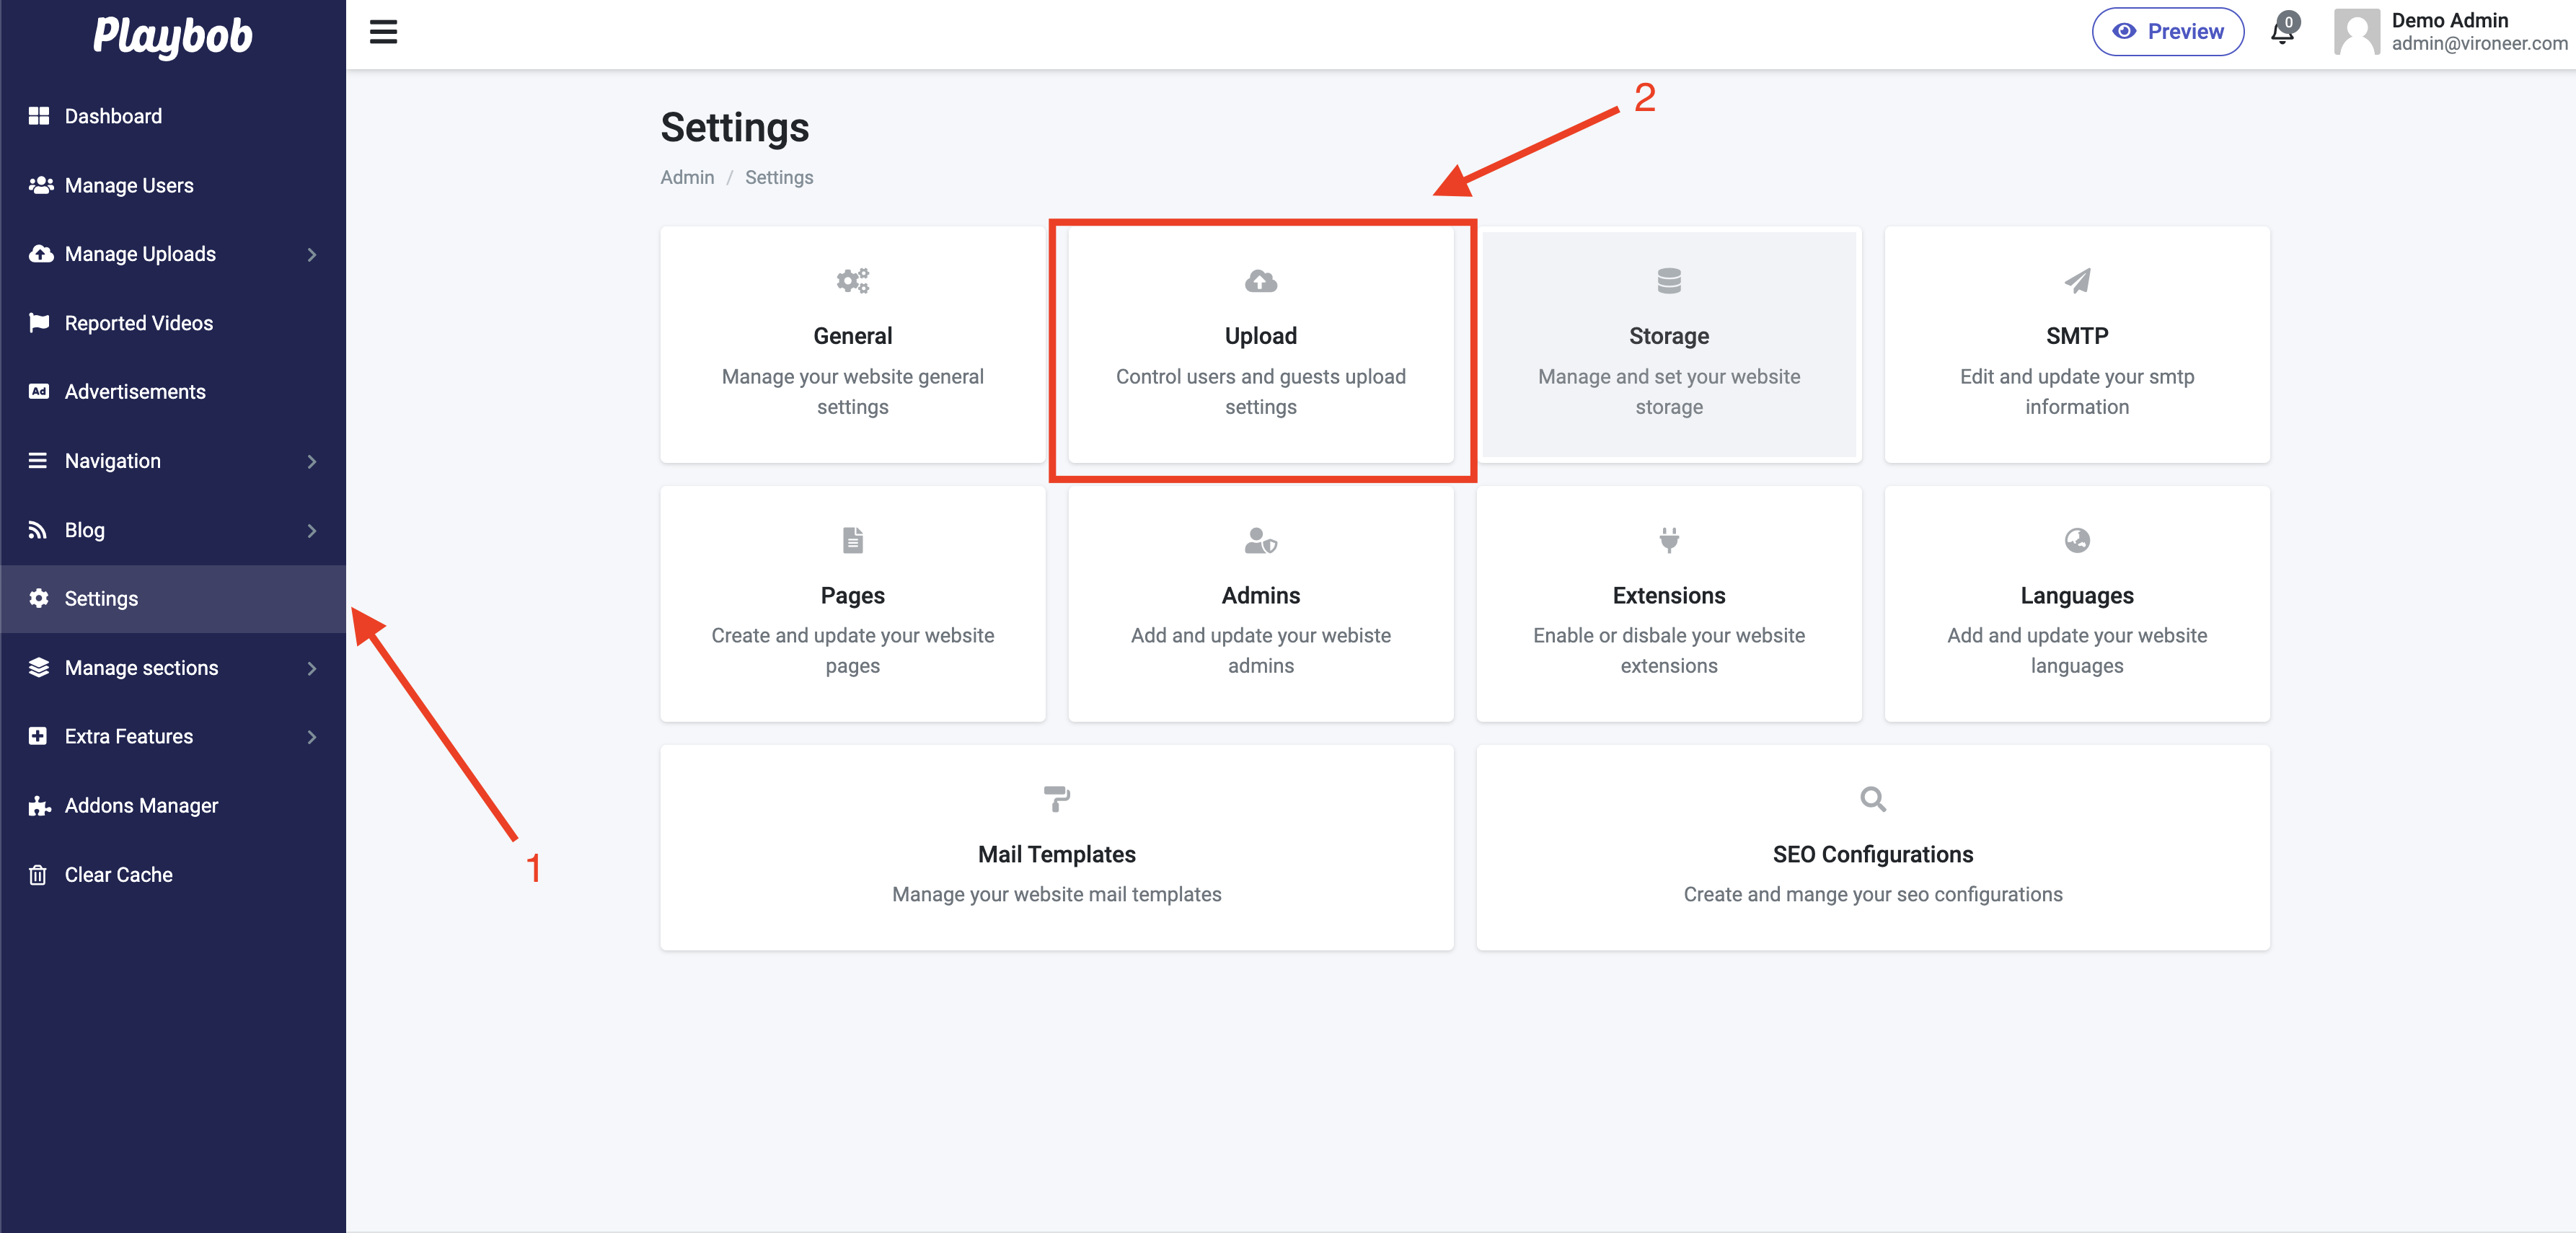The height and width of the screenshot is (1233, 2576).
Task: Click the Preview button
Action: pos(2167,32)
